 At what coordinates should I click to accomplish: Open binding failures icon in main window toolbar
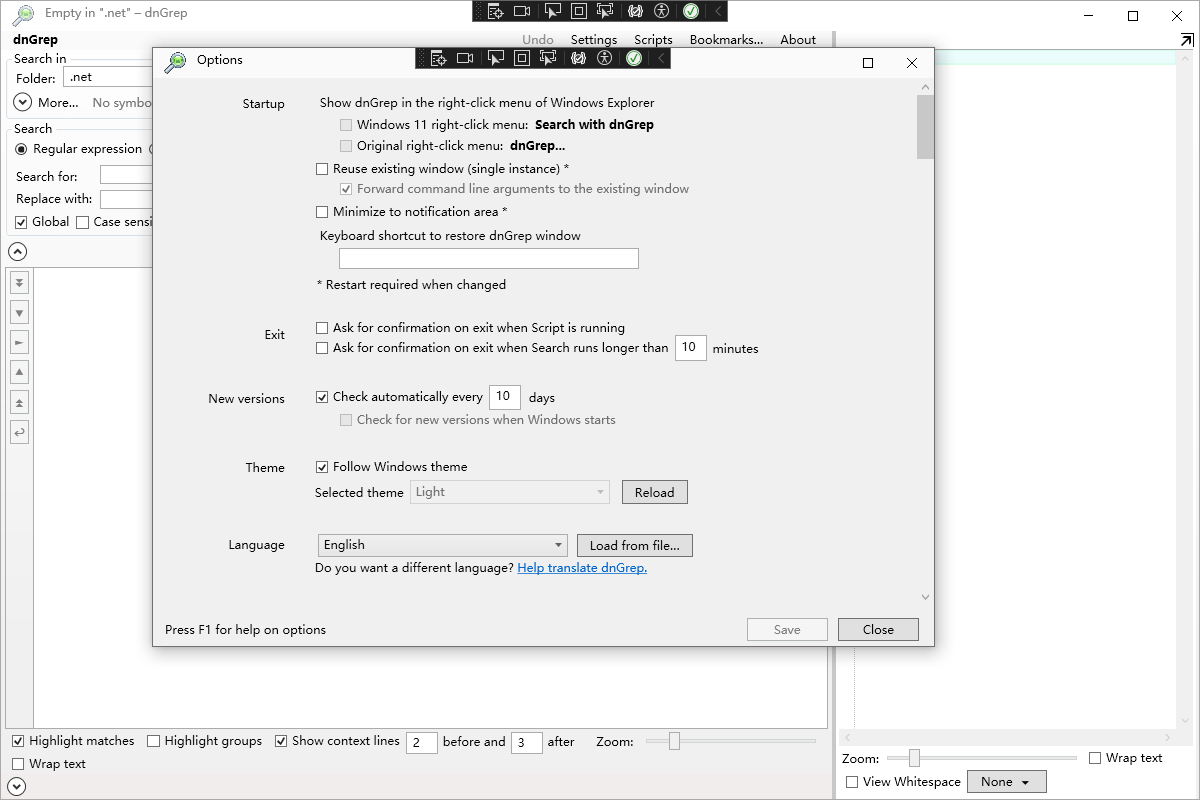coord(635,11)
